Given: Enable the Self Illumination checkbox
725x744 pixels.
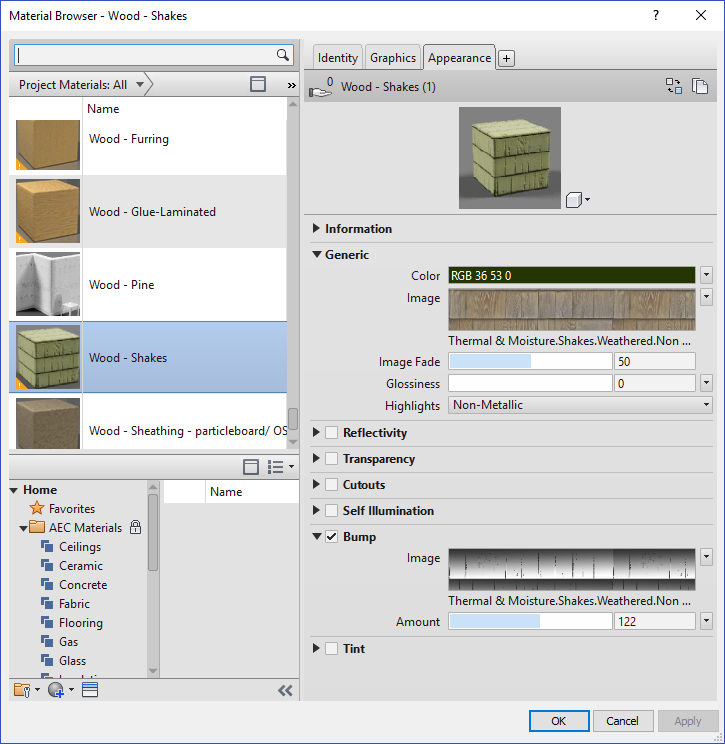Looking at the screenshot, I should (332, 511).
